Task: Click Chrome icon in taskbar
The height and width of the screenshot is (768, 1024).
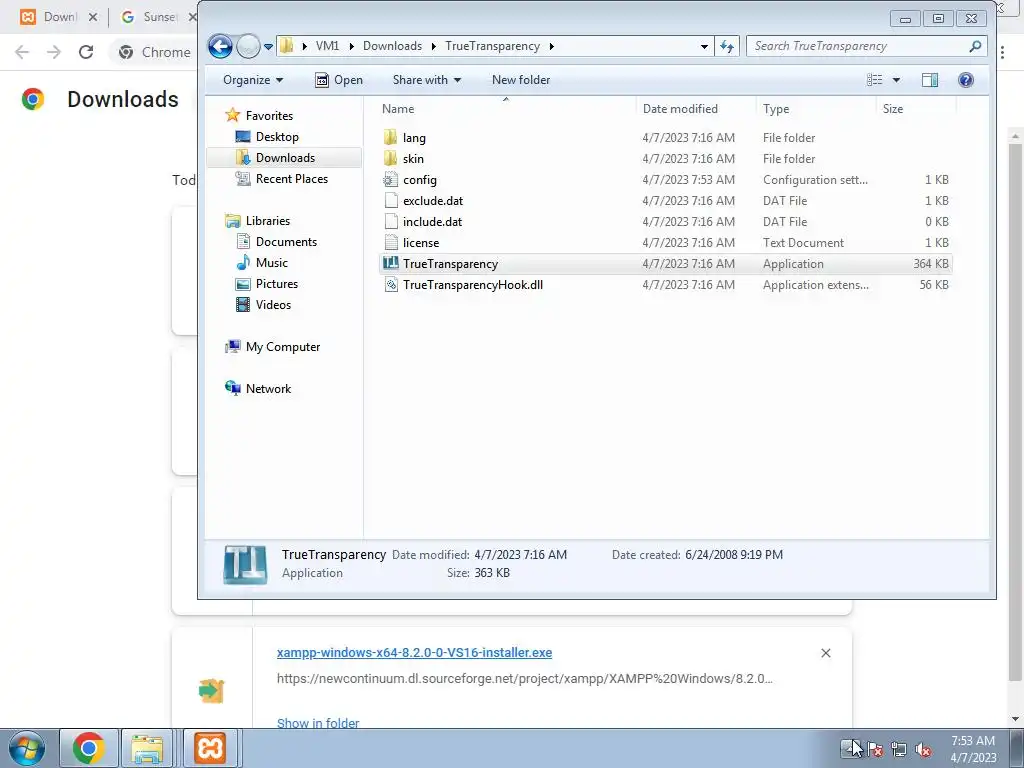Action: click(89, 748)
